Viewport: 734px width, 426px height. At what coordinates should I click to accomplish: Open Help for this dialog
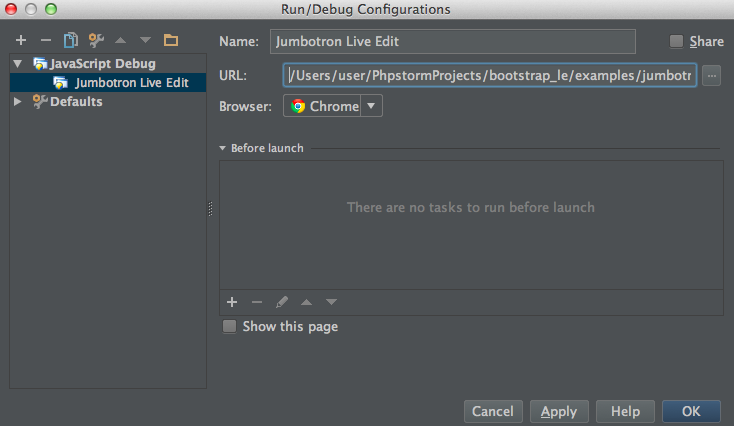[625, 411]
